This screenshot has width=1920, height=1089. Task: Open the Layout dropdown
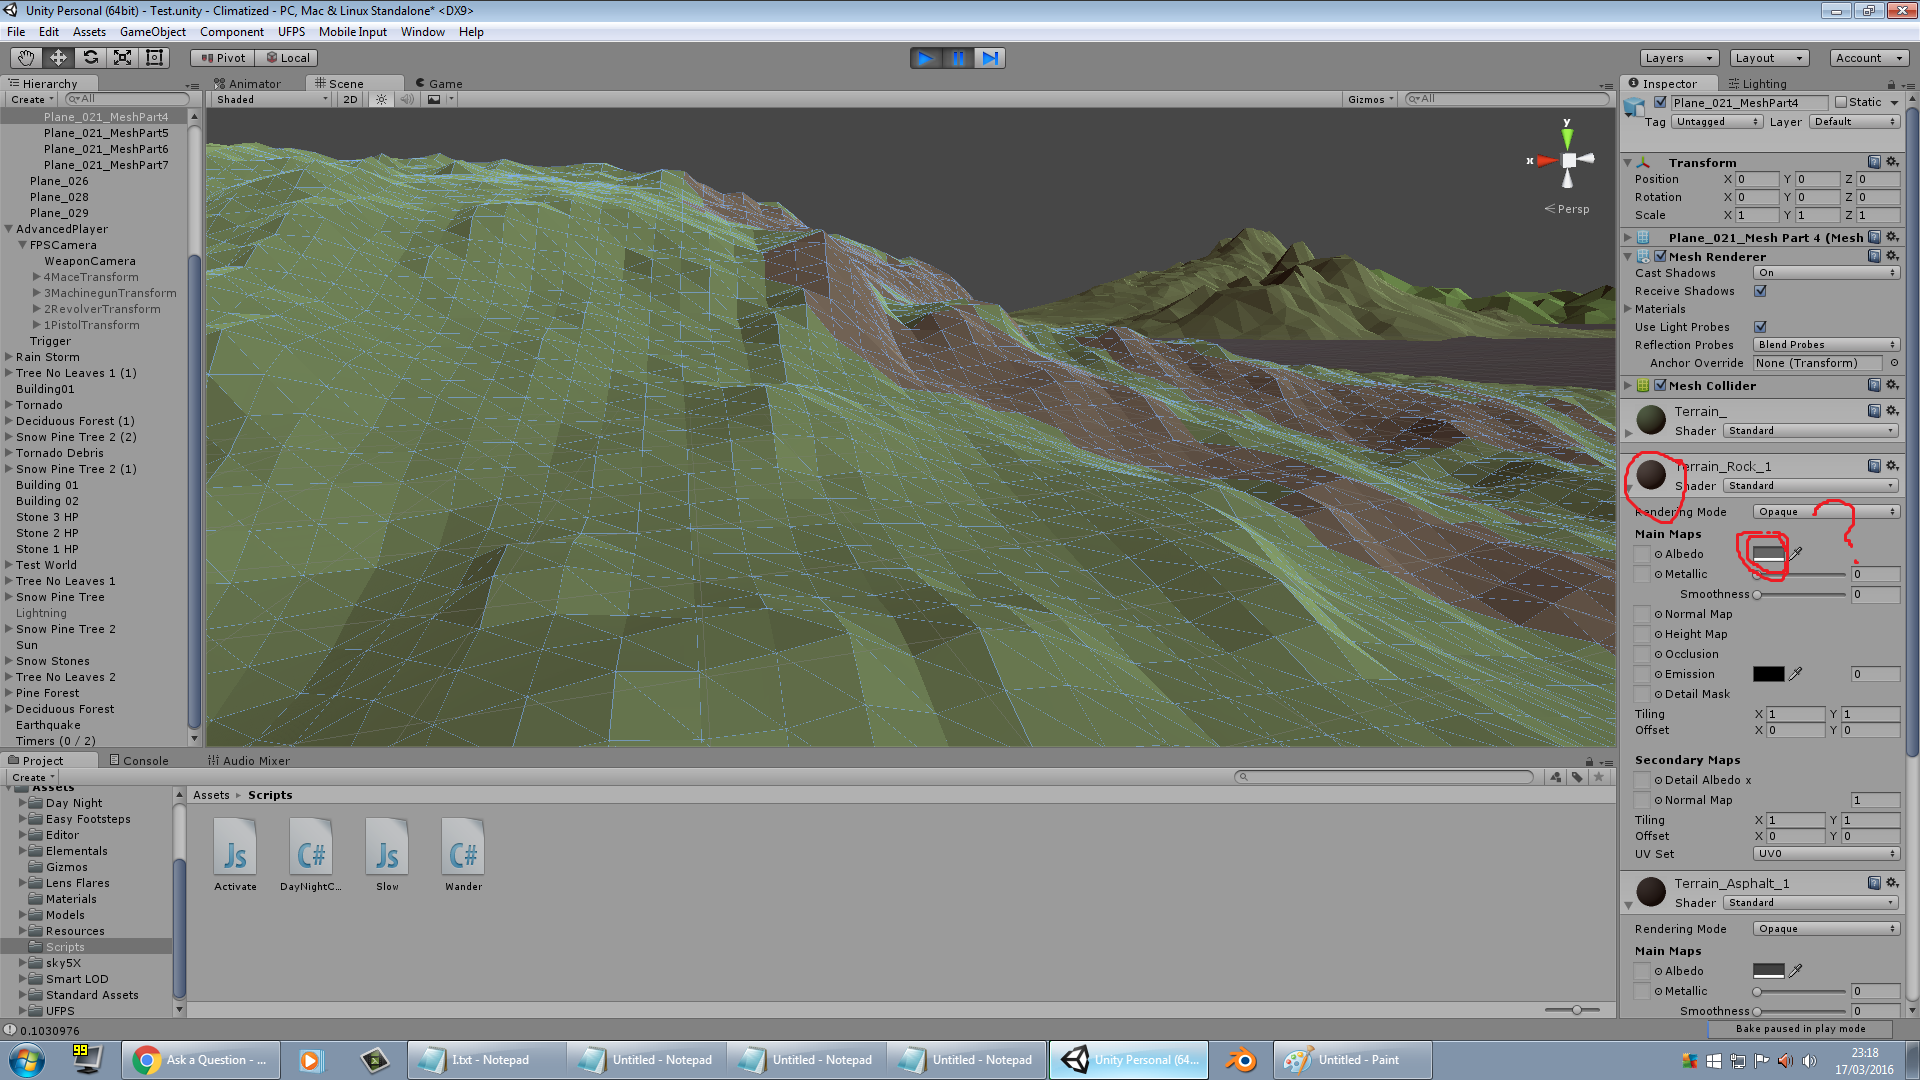coord(1770,58)
